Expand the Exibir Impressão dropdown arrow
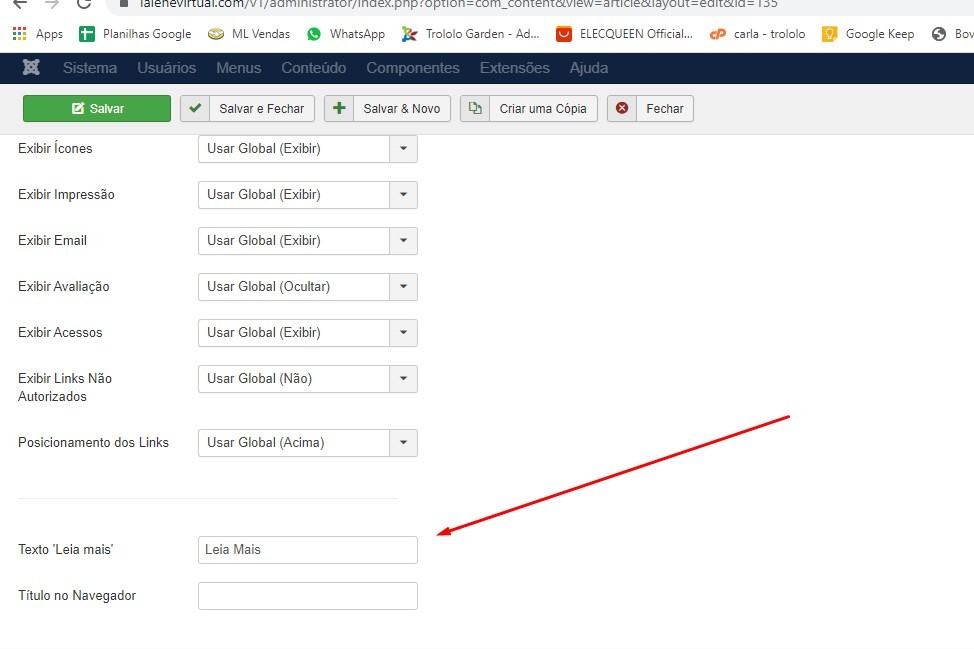974x649 pixels. tap(403, 194)
